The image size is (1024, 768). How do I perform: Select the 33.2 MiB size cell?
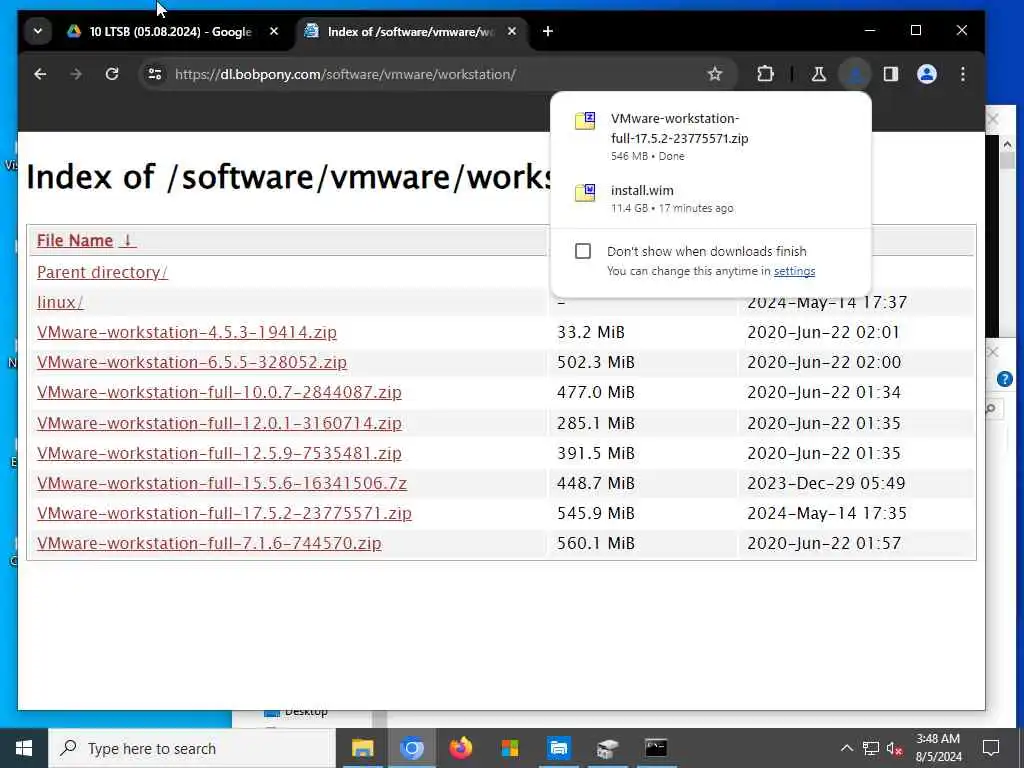click(x=591, y=332)
